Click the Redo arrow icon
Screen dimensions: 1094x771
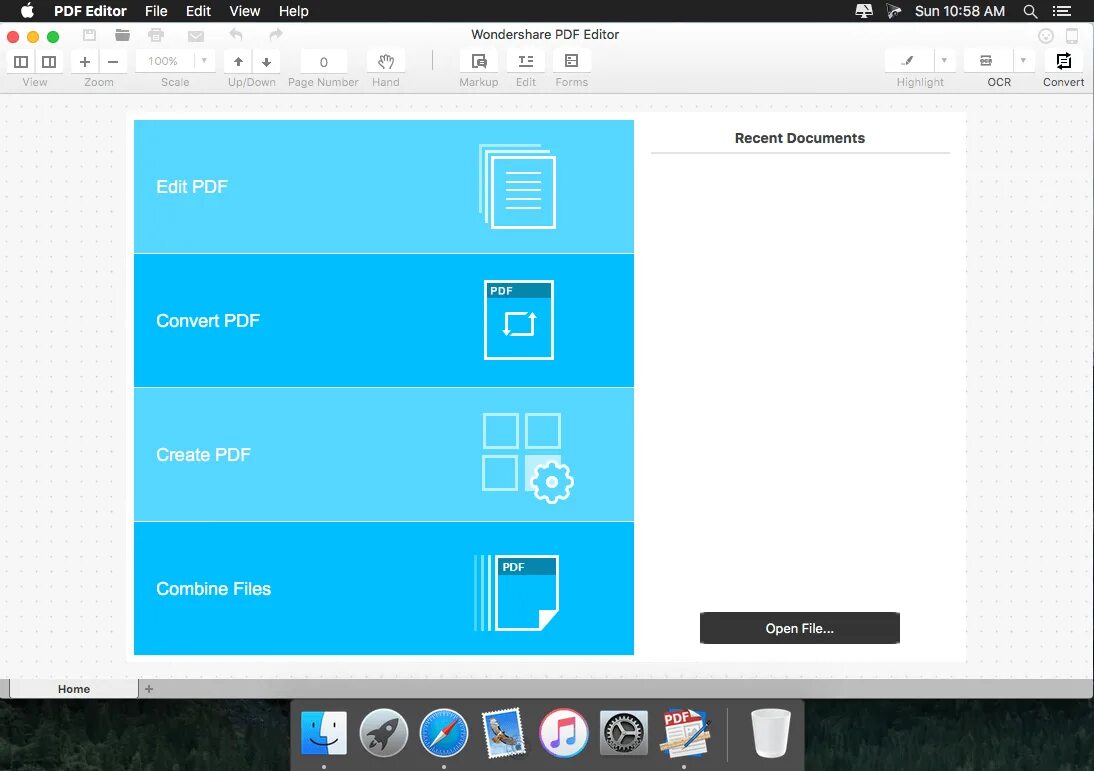pyautogui.click(x=276, y=34)
